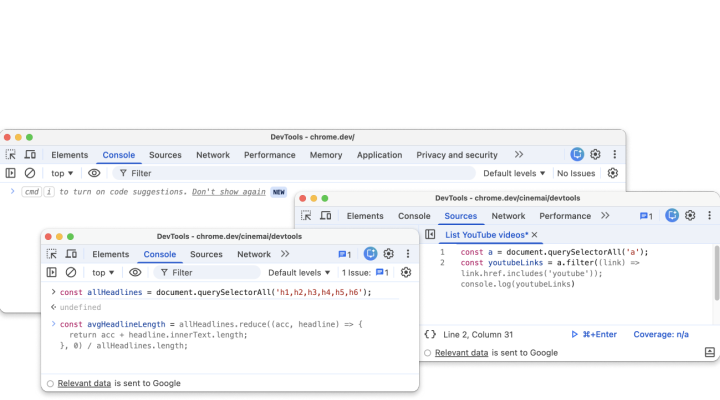Switch to Performance tab in chrome.dev/ window
The width and height of the screenshot is (720, 400).
coord(270,155)
